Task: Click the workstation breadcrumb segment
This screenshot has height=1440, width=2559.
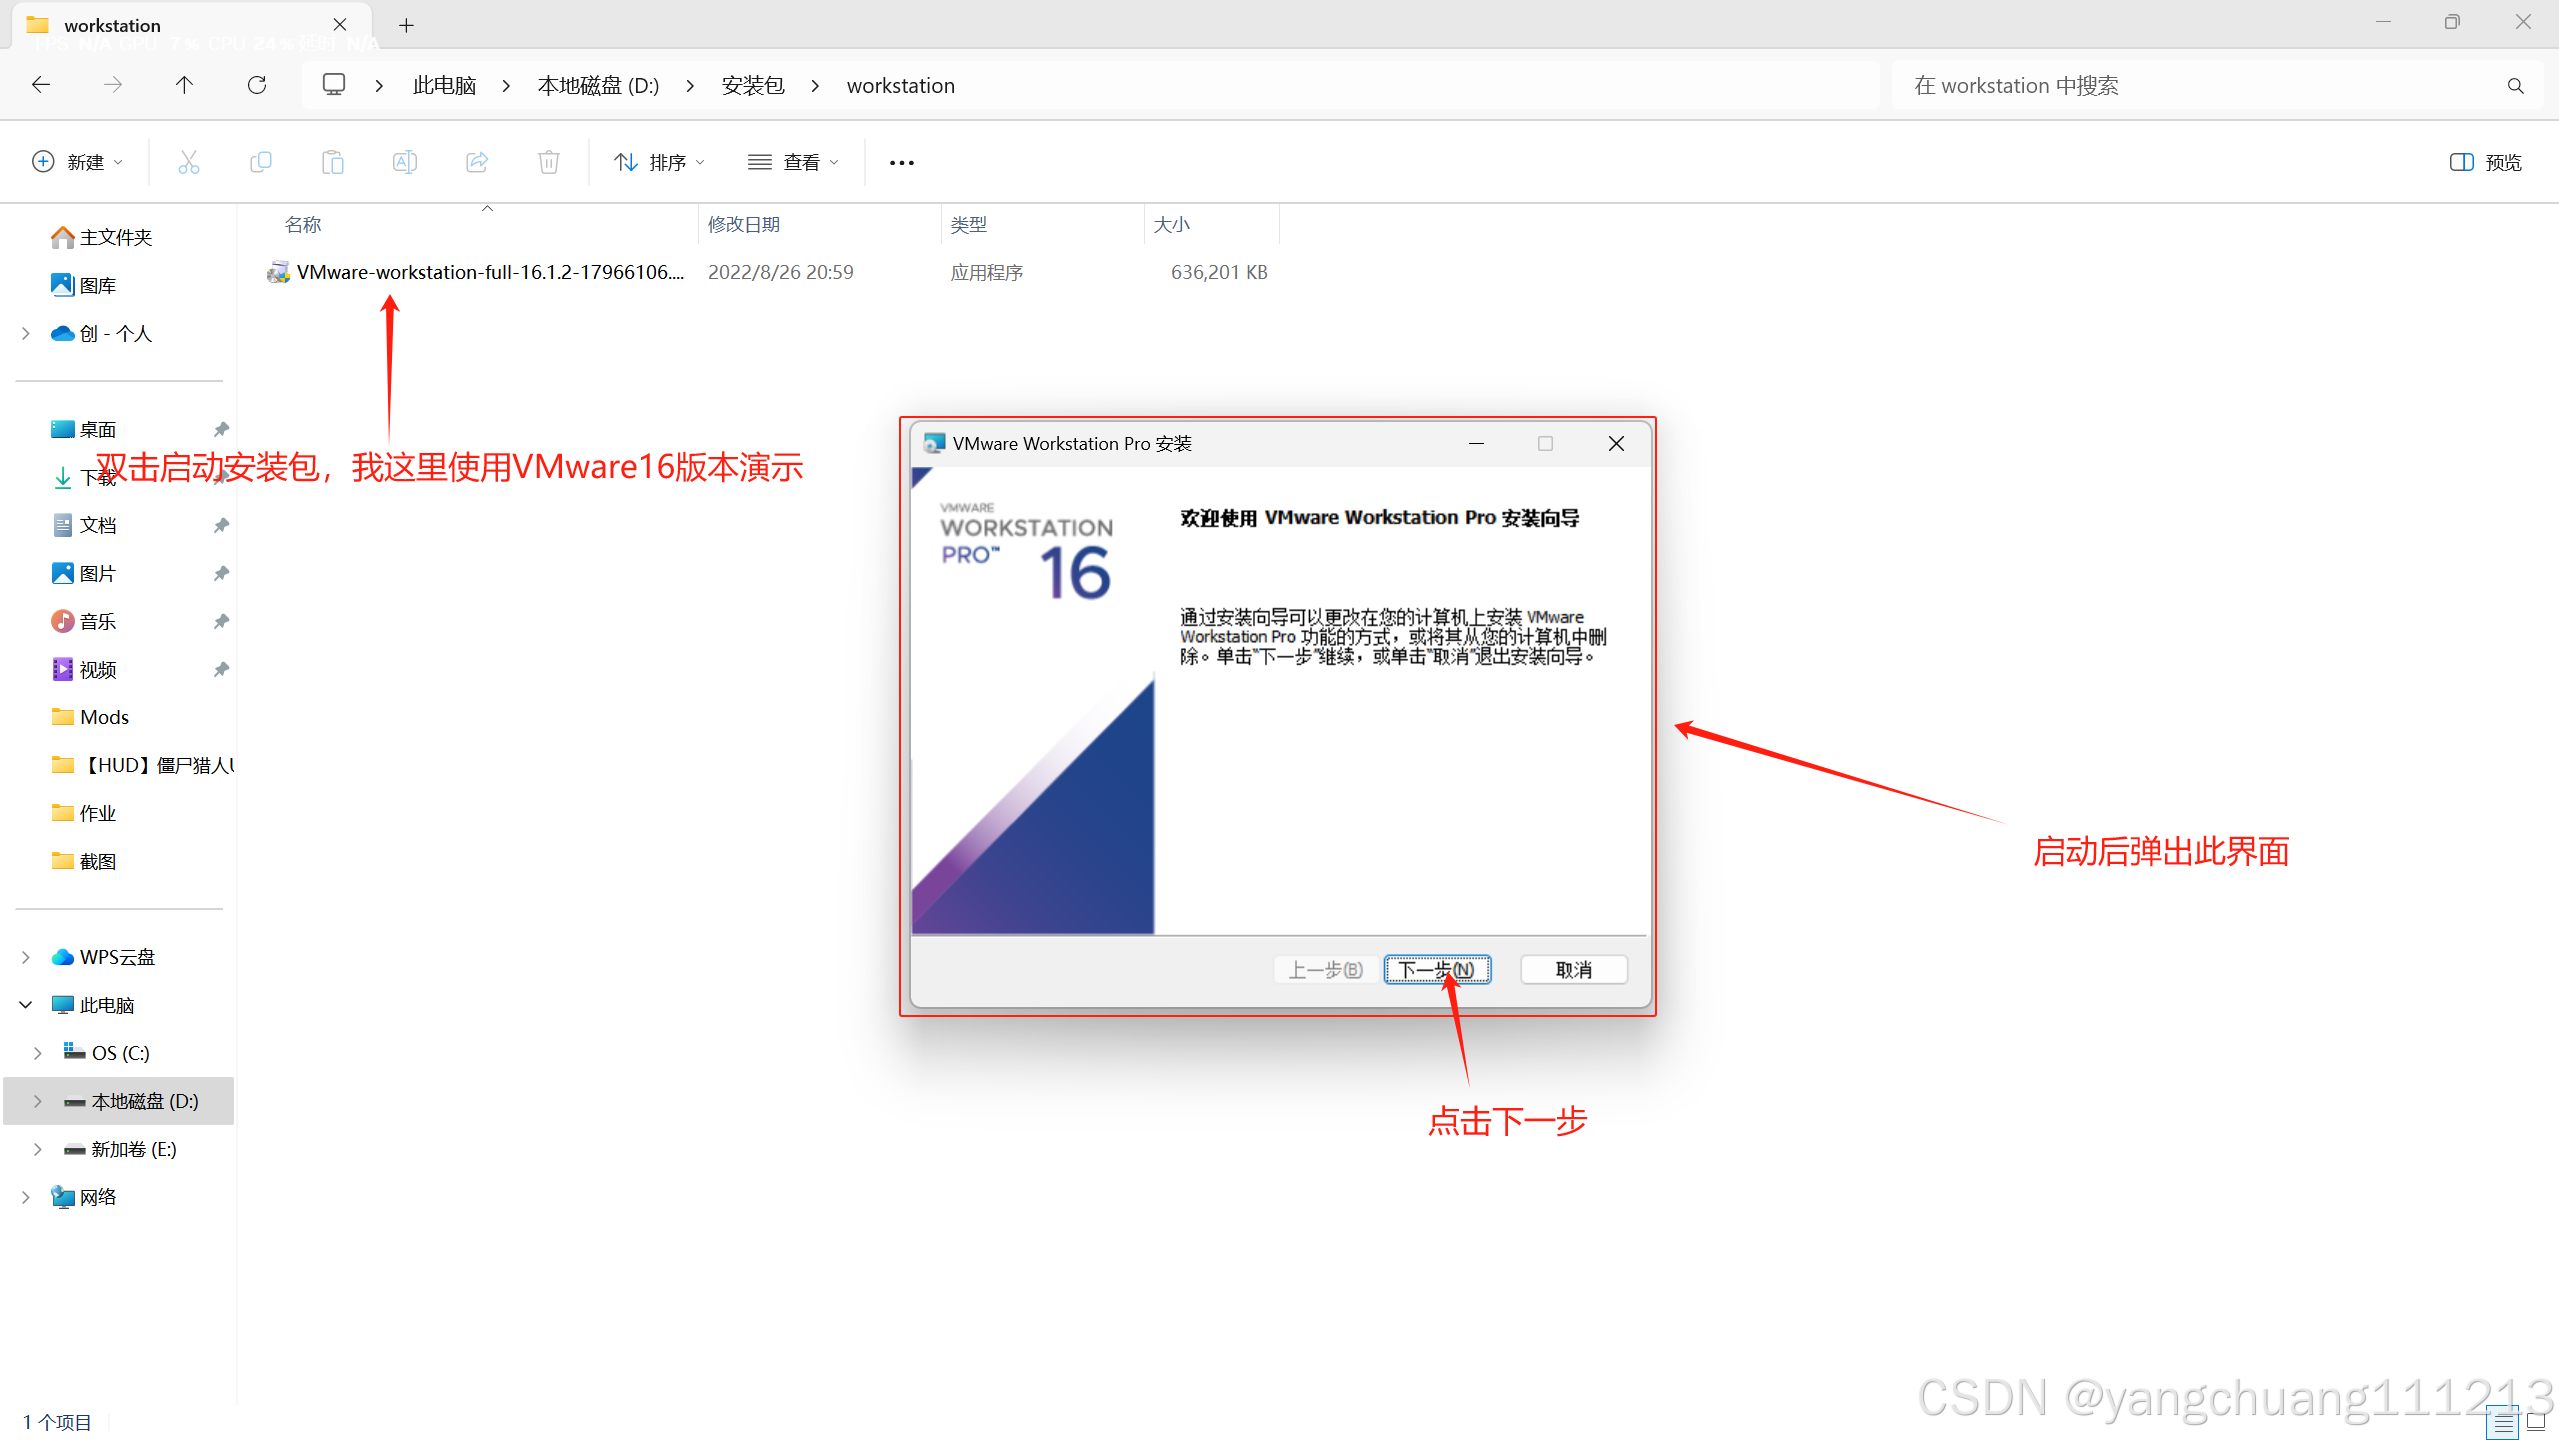Action: 901,86
